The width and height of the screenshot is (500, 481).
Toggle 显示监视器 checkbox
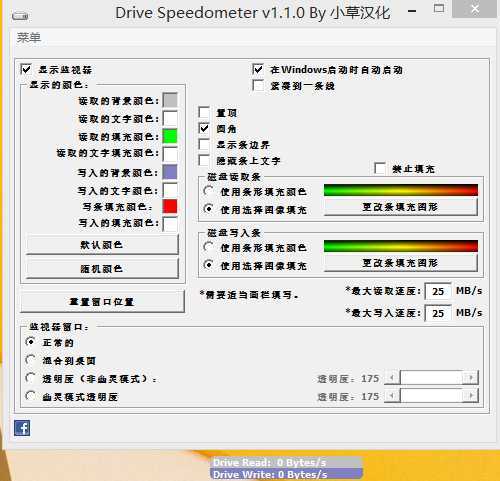tap(26, 69)
